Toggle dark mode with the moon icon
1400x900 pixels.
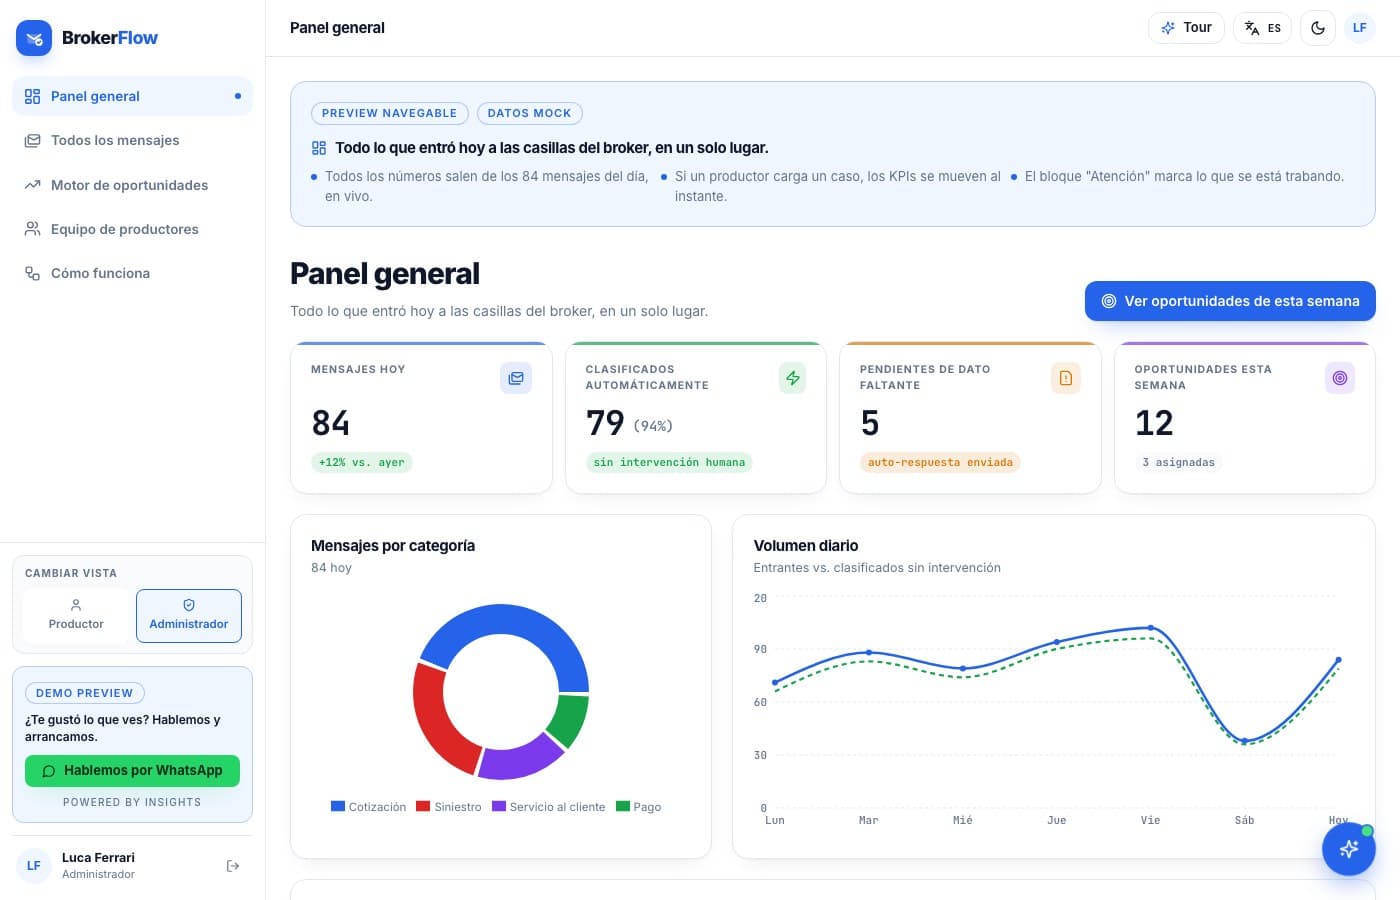(x=1318, y=28)
